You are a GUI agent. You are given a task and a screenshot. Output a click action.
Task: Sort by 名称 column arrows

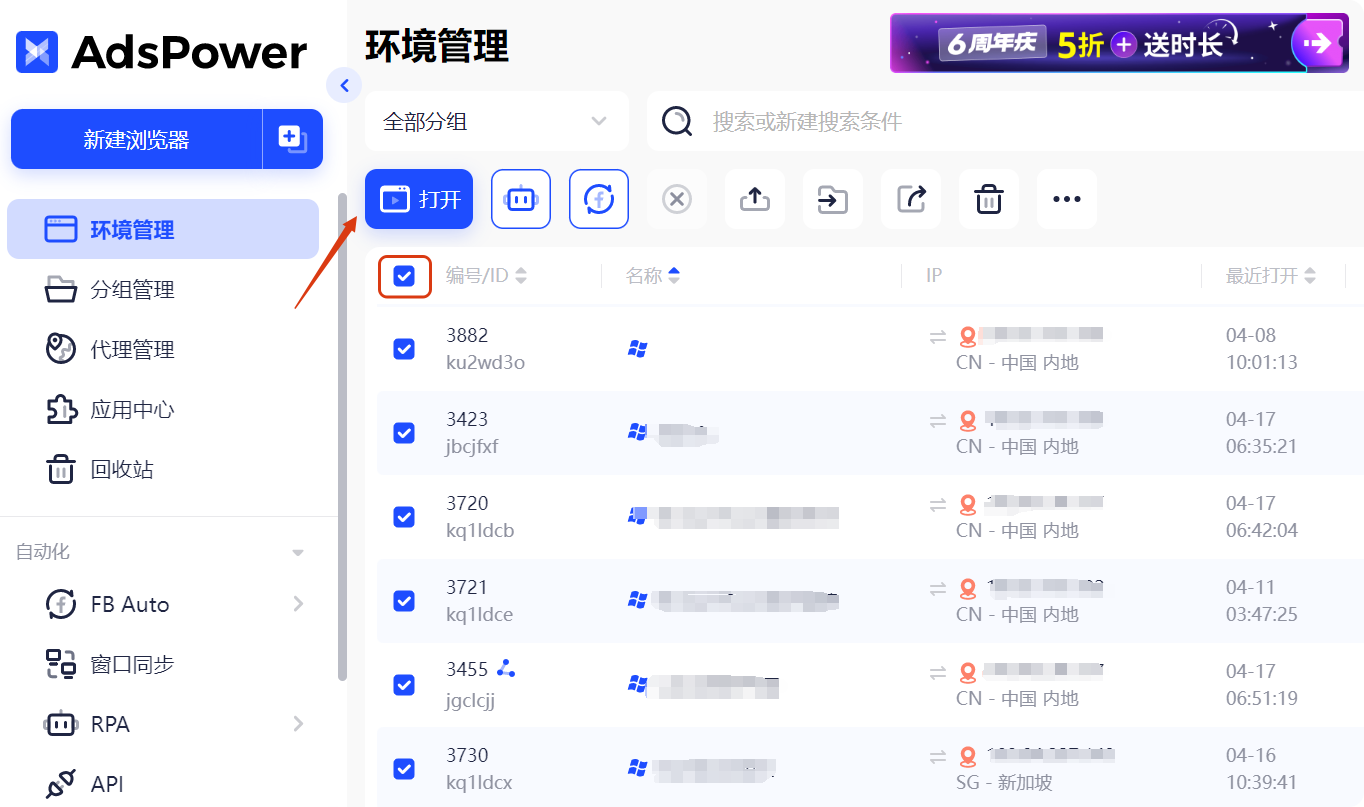674,276
